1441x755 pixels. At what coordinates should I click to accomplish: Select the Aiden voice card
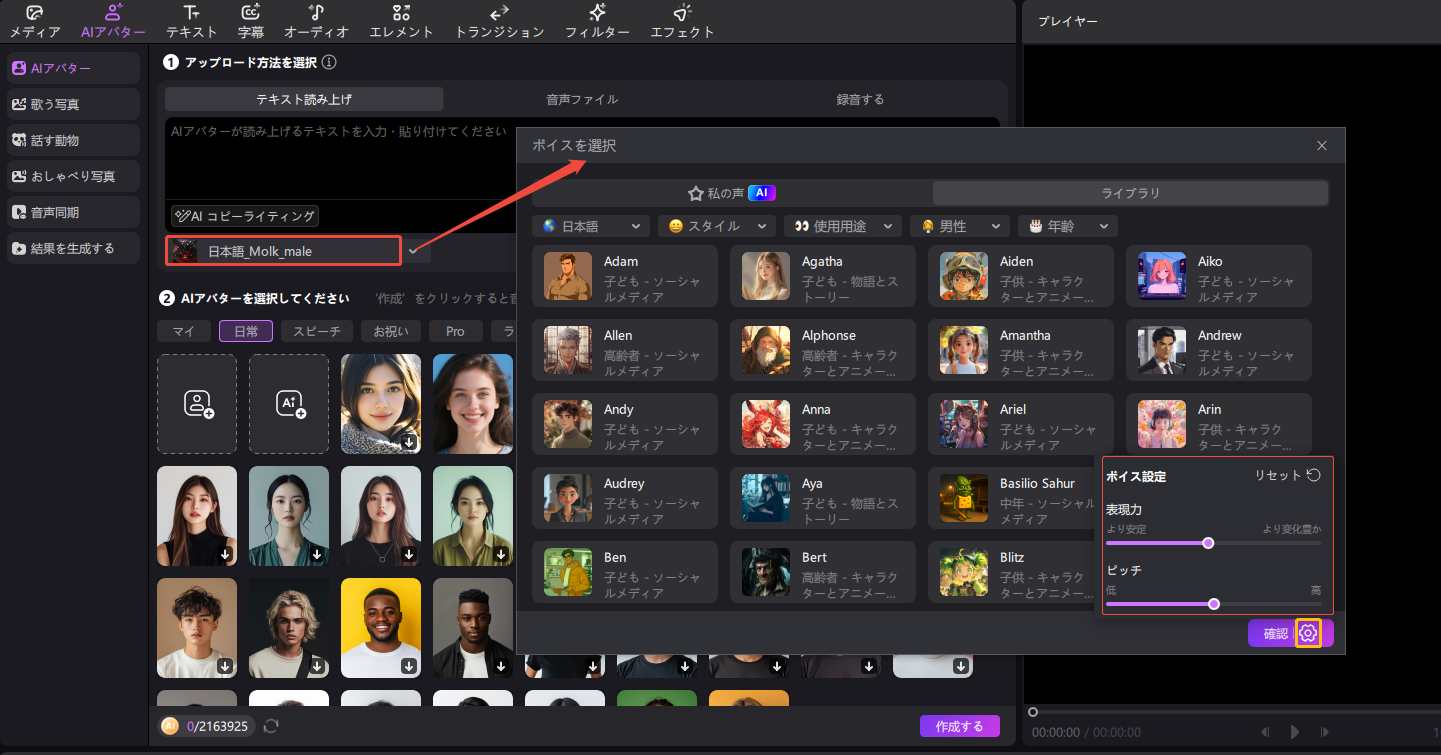click(1021, 276)
